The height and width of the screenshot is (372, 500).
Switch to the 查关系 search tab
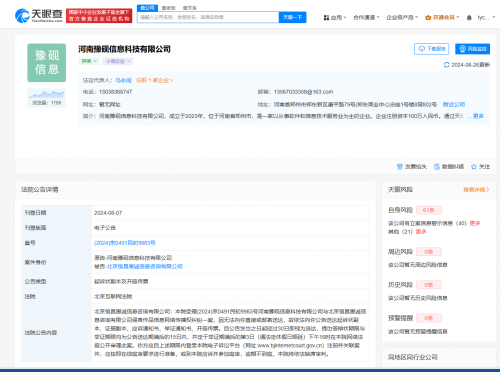click(190, 8)
